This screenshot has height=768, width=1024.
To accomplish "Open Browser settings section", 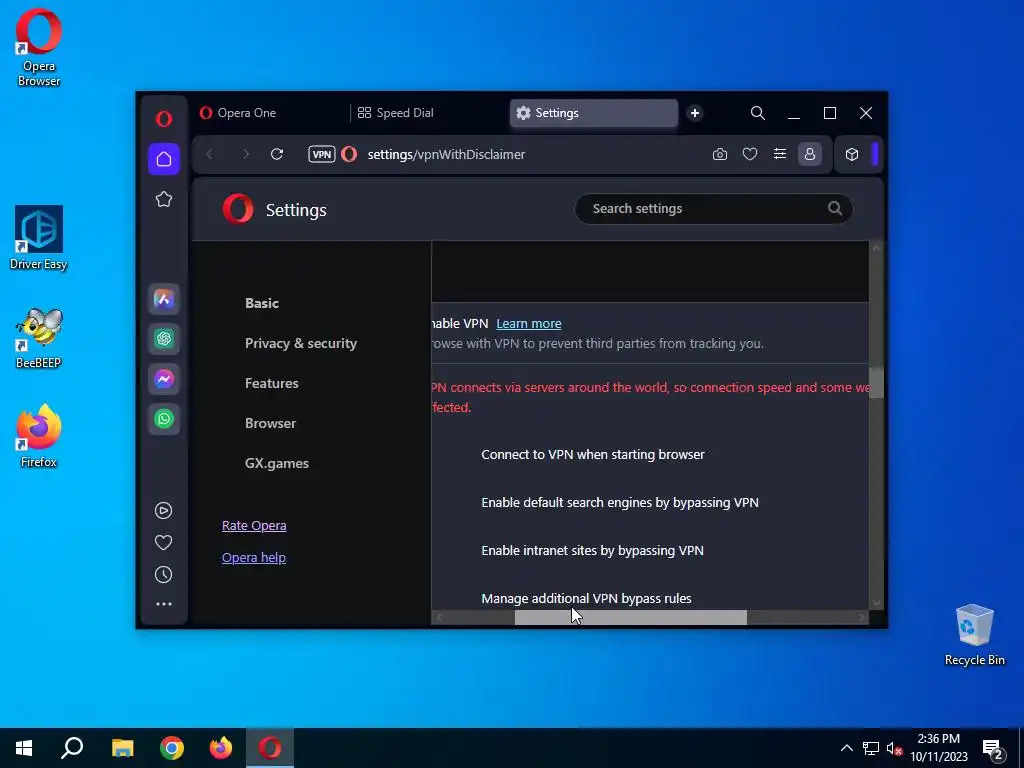I will click(270, 423).
